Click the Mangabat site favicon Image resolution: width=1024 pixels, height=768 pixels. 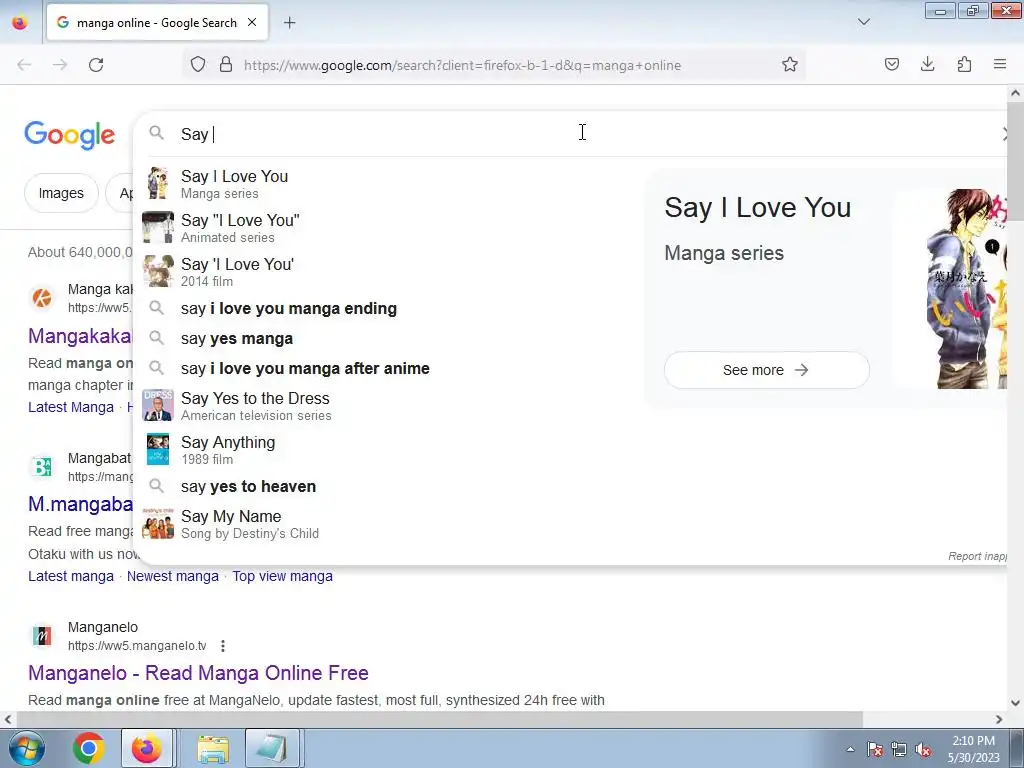(x=42, y=466)
